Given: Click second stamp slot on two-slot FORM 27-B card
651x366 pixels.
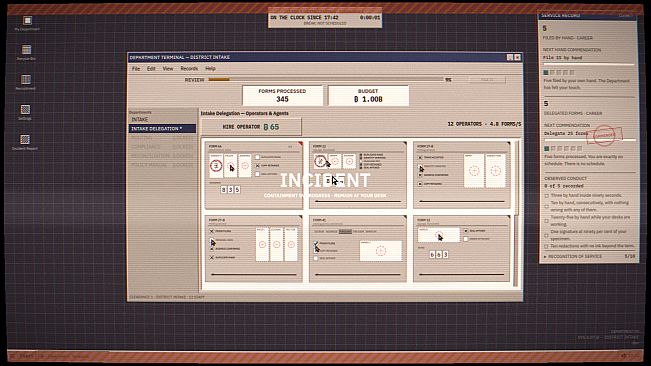Looking at the screenshot, I should pos(495,171).
